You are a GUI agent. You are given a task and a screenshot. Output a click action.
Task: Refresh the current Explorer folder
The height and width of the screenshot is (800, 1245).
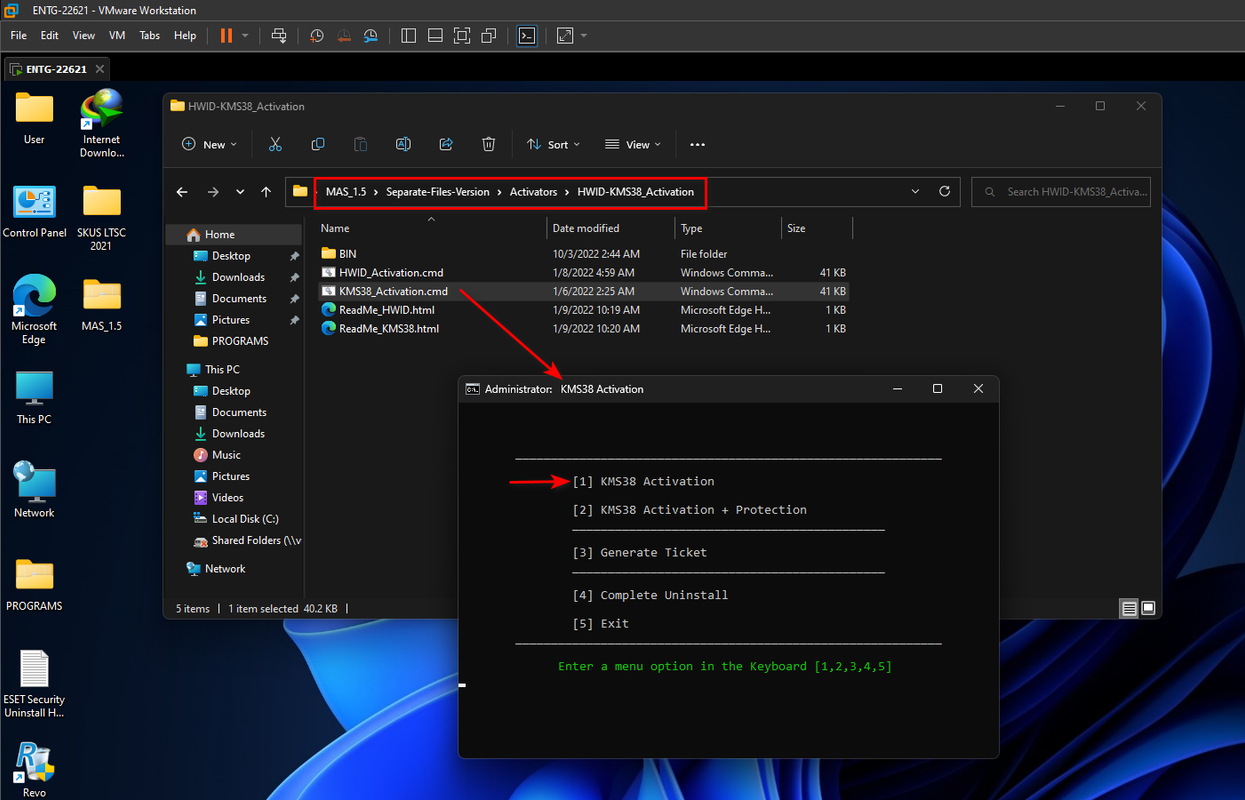click(x=944, y=192)
